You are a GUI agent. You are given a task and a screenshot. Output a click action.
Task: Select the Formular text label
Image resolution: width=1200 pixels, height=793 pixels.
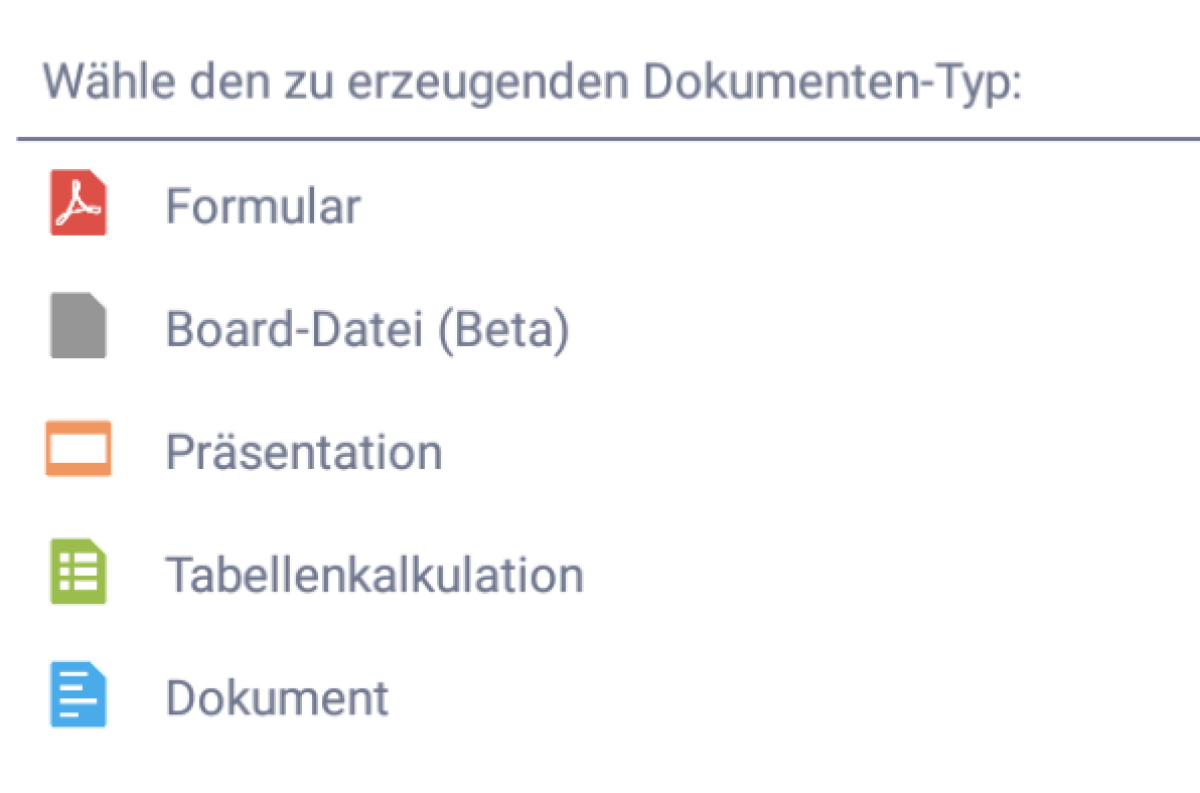(262, 207)
